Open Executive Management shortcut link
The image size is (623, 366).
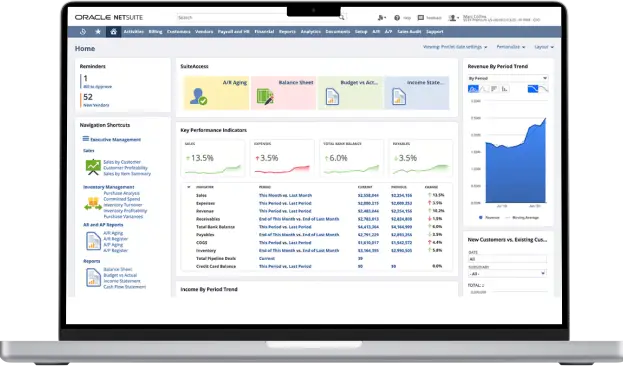point(116,139)
